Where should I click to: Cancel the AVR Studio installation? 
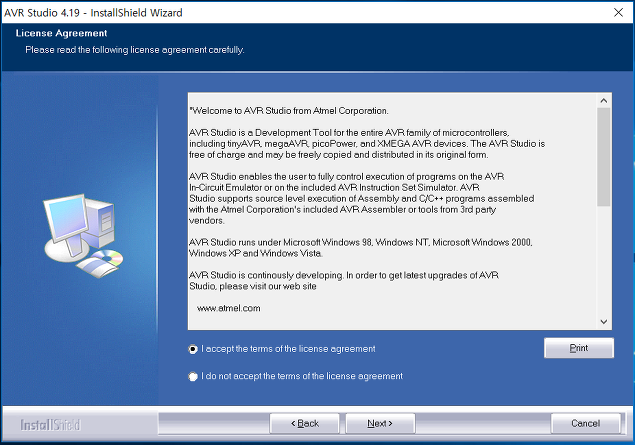coord(585,424)
